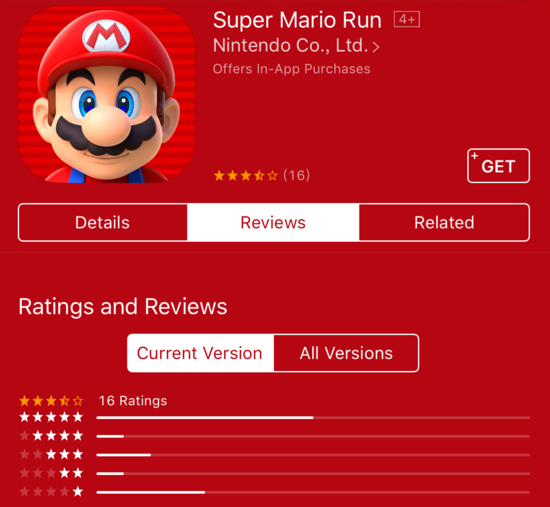Click the (16) ratings count
This screenshot has width=550, height=507.
[x=297, y=175]
